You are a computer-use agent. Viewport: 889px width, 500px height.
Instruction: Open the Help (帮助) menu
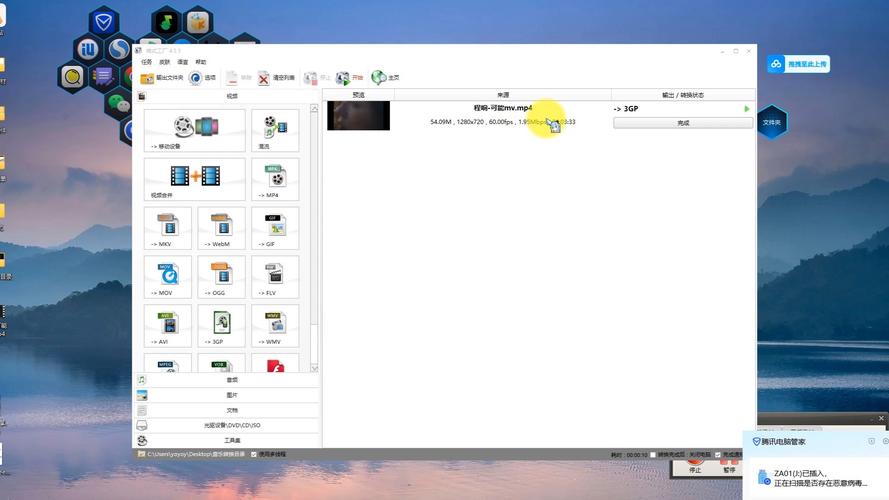[x=200, y=62]
